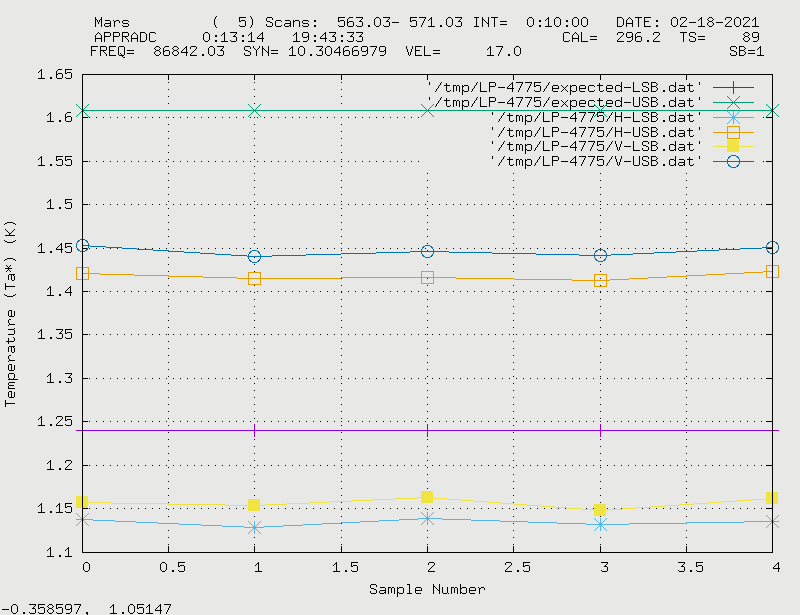This screenshot has width=800, height=615.
Task: Click the y-axis tick label 1.65
Action: click(x=55, y=75)
